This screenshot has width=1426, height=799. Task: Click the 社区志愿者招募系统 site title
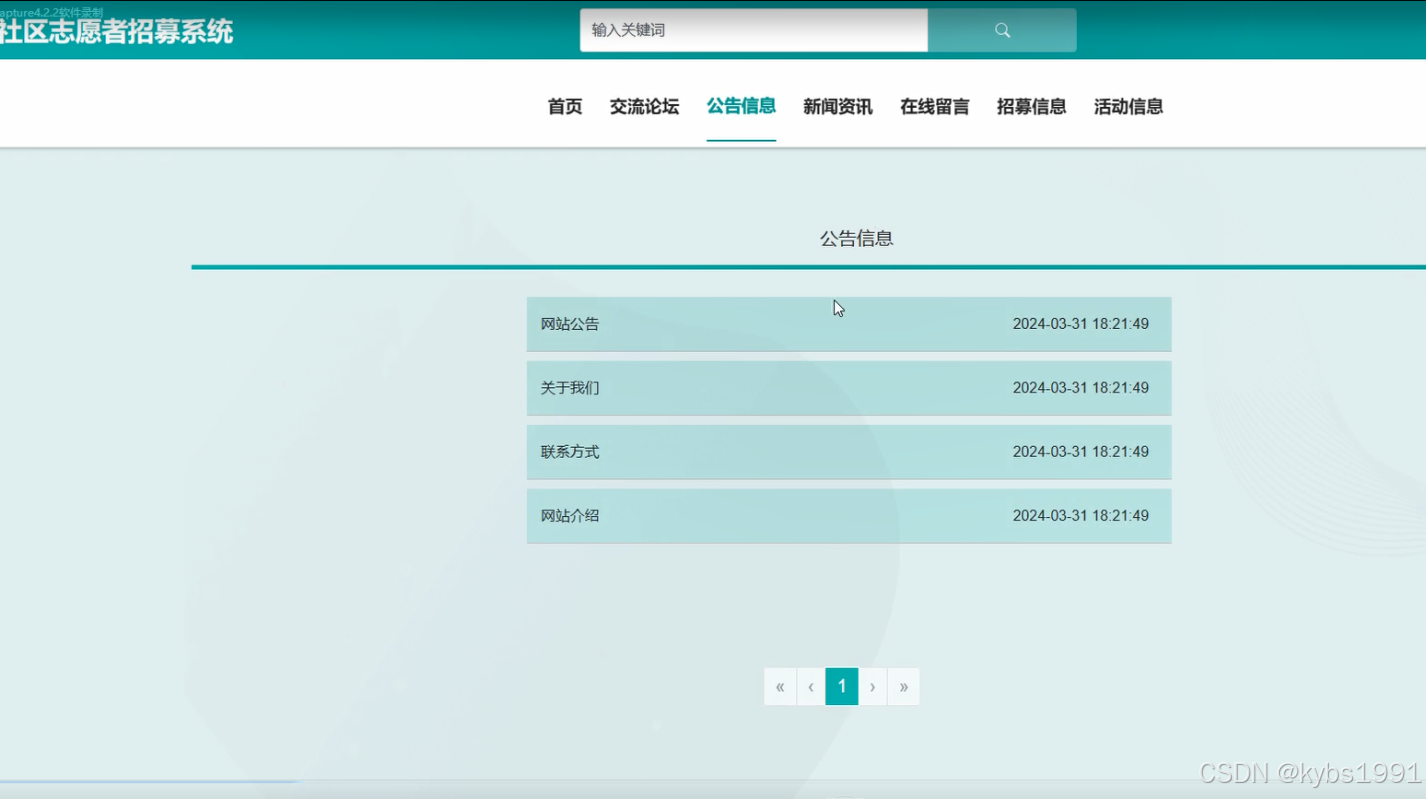[116, 32]
